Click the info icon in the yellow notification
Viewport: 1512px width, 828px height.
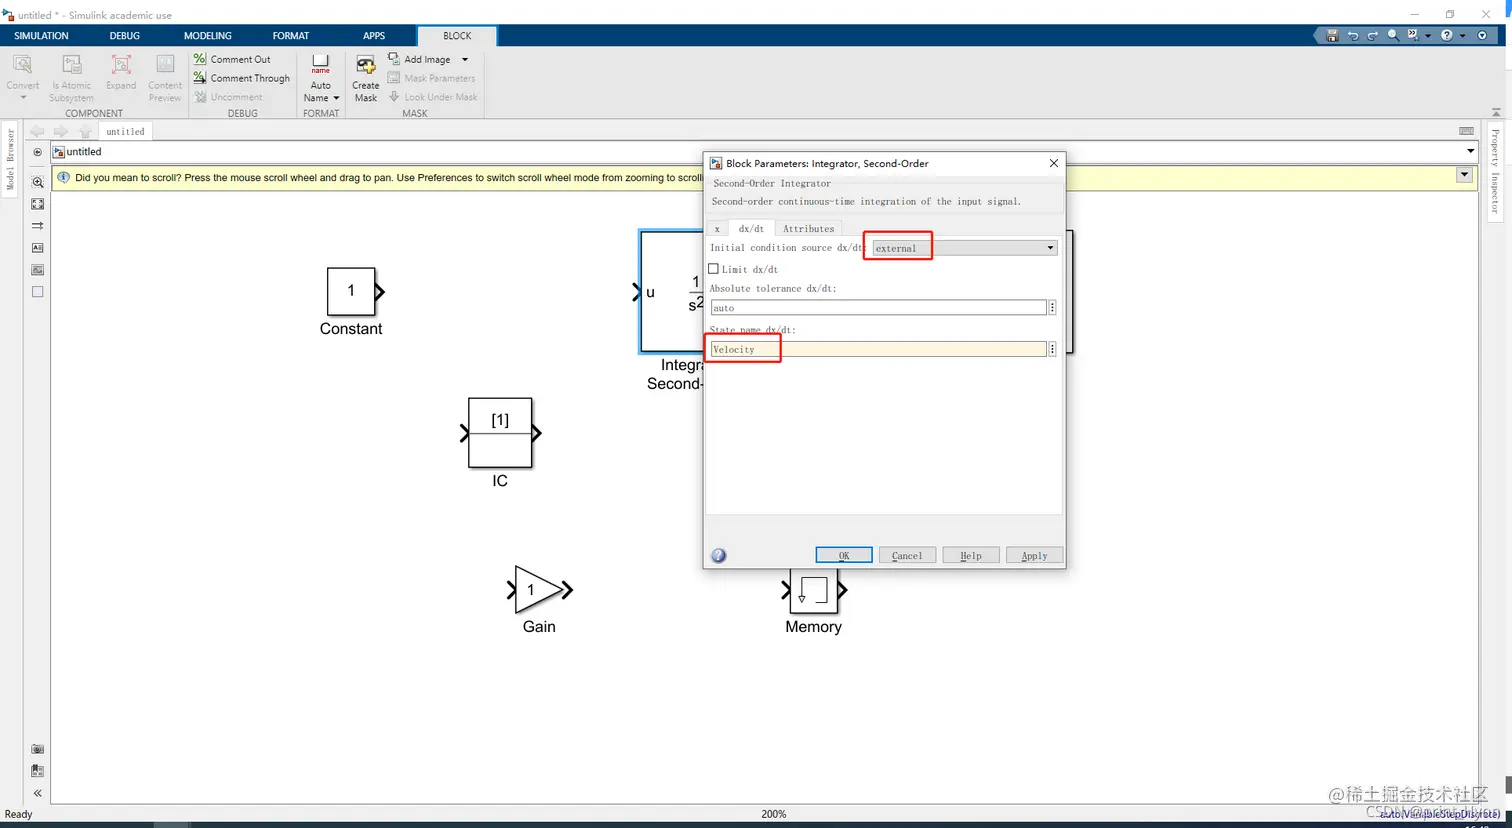(64, 177)
